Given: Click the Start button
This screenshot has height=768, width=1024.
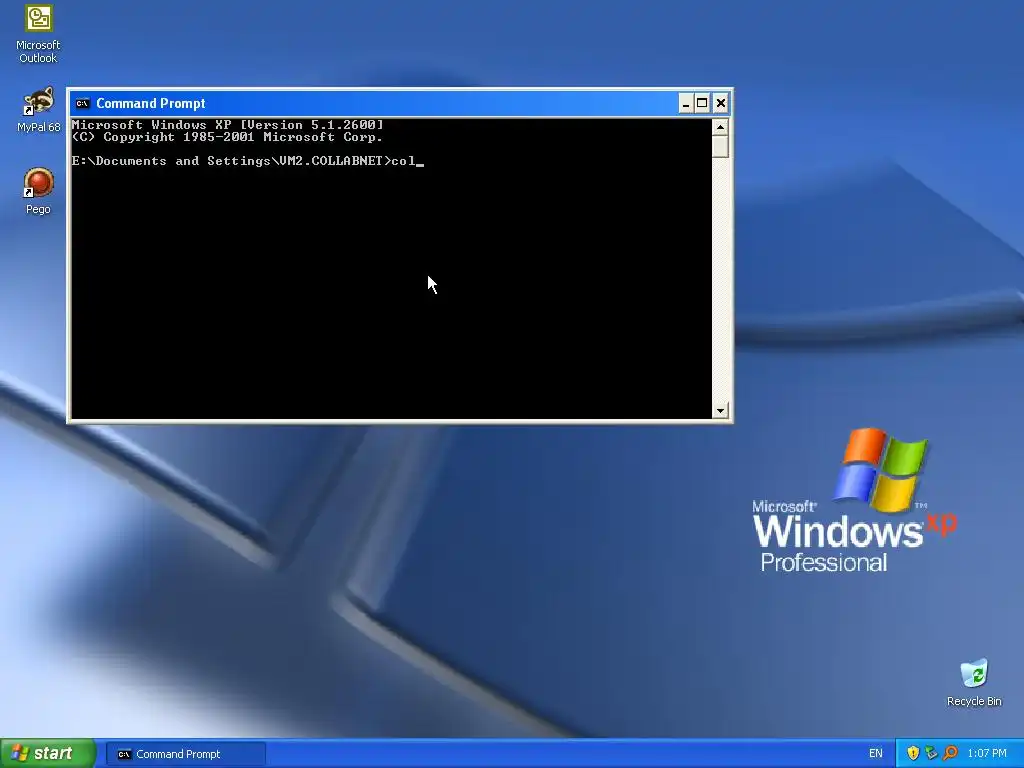Looking at the screenshot, I should 48,753.
